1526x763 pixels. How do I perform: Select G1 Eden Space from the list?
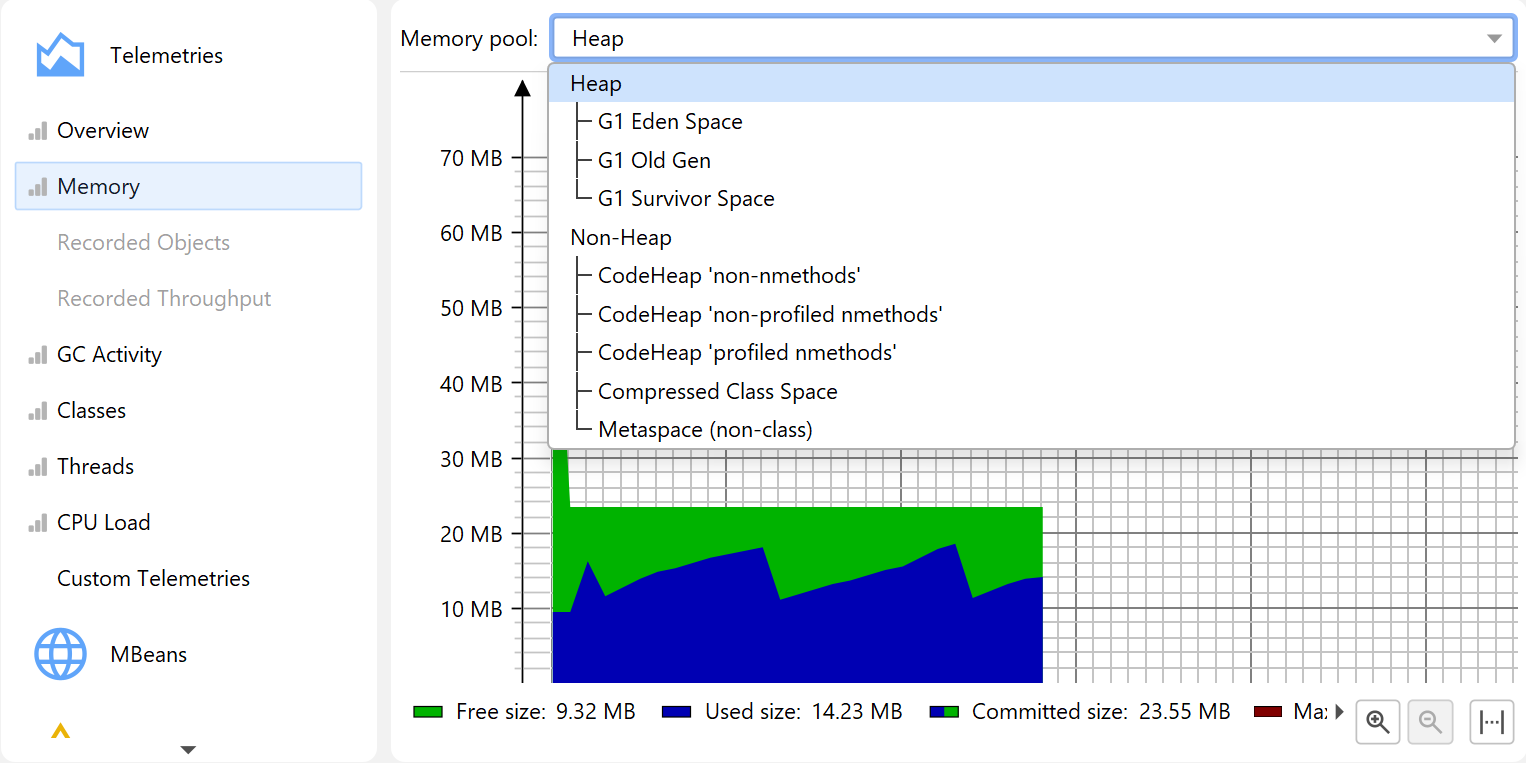pos(670,122)
